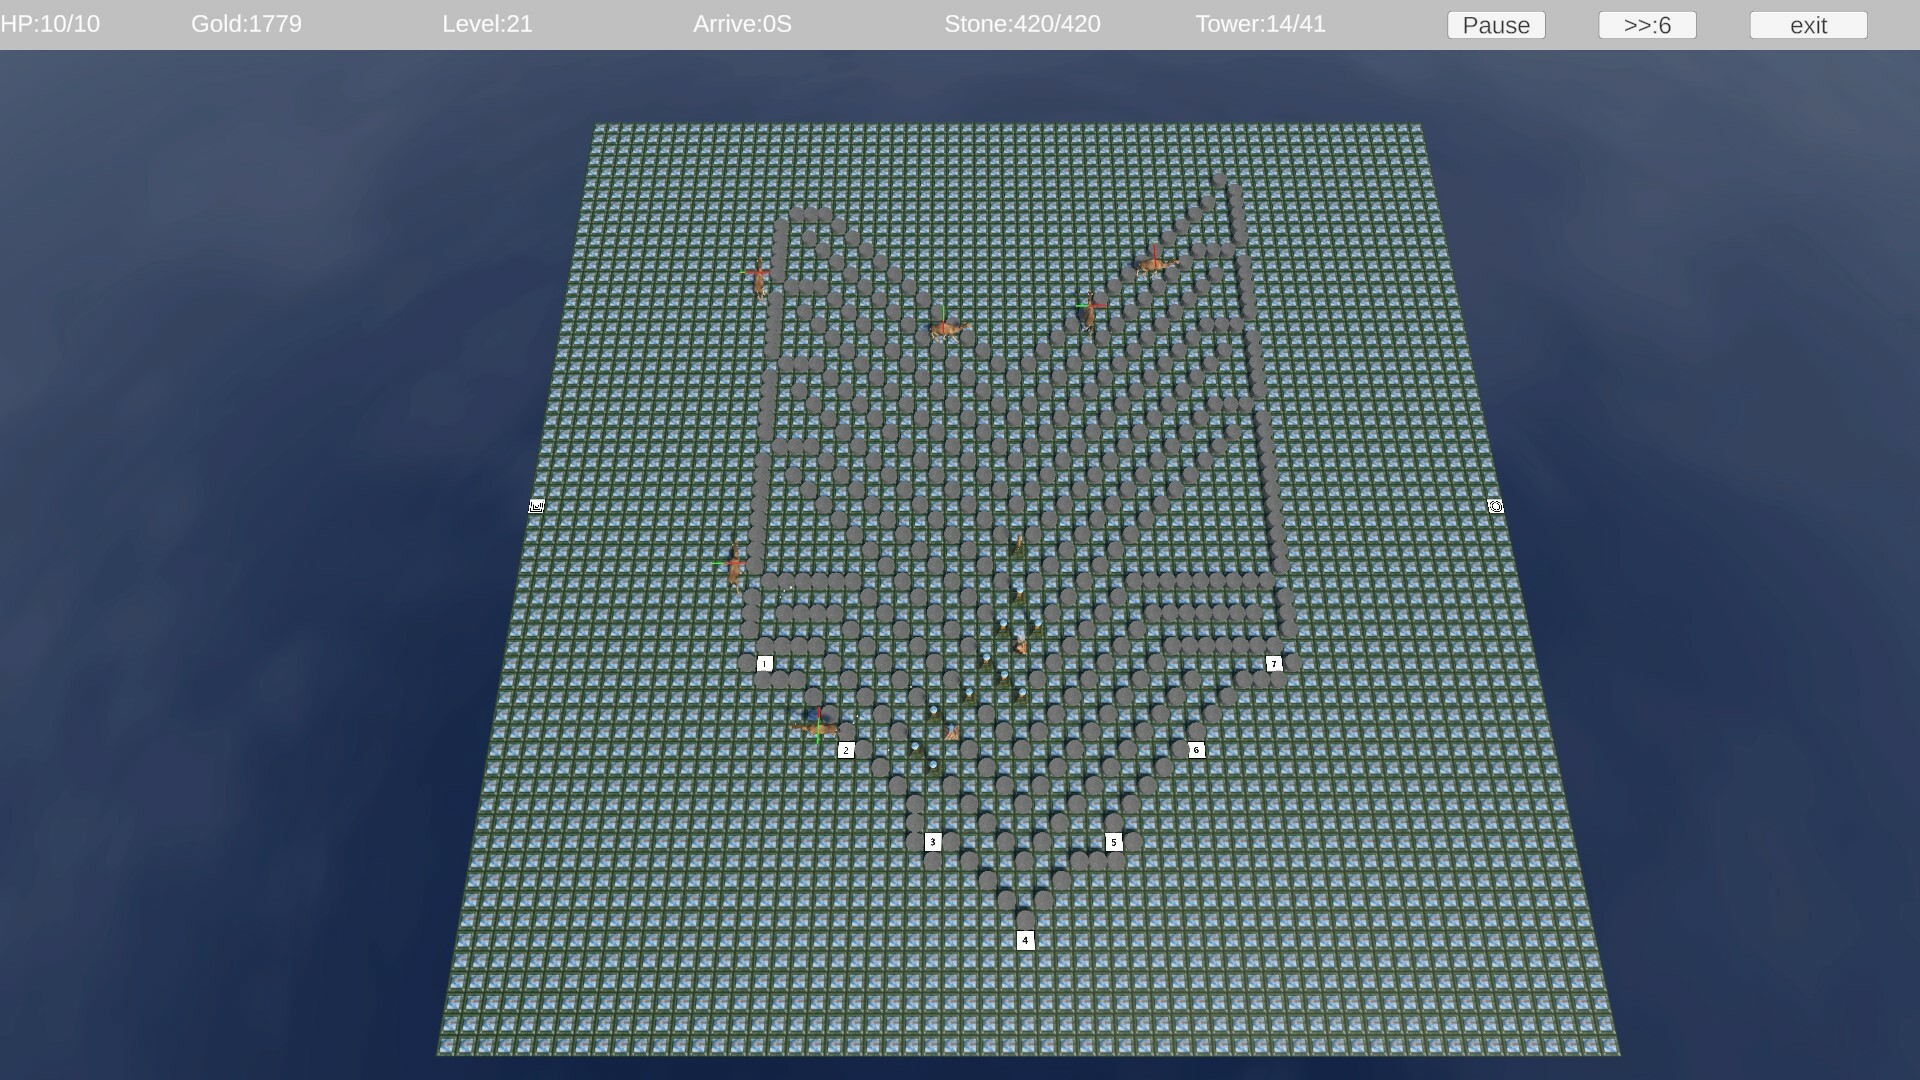Select the smiley panel icon on the left map edge

tap(536, 506)
